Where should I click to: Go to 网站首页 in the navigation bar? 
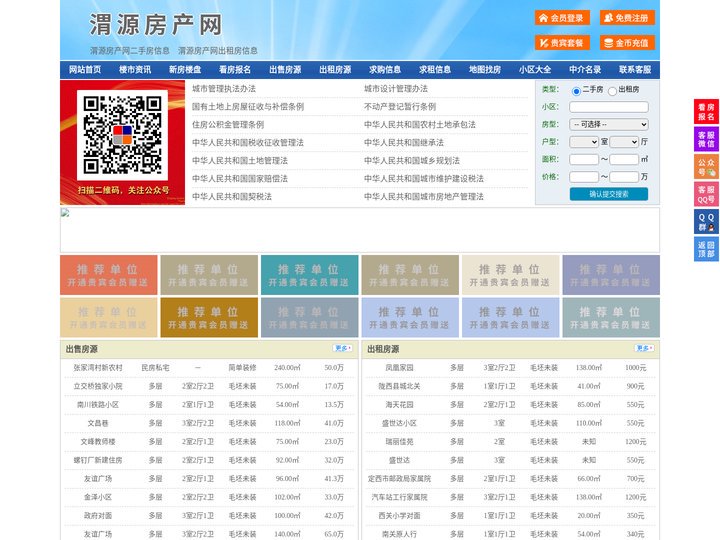tap(85, 70)
